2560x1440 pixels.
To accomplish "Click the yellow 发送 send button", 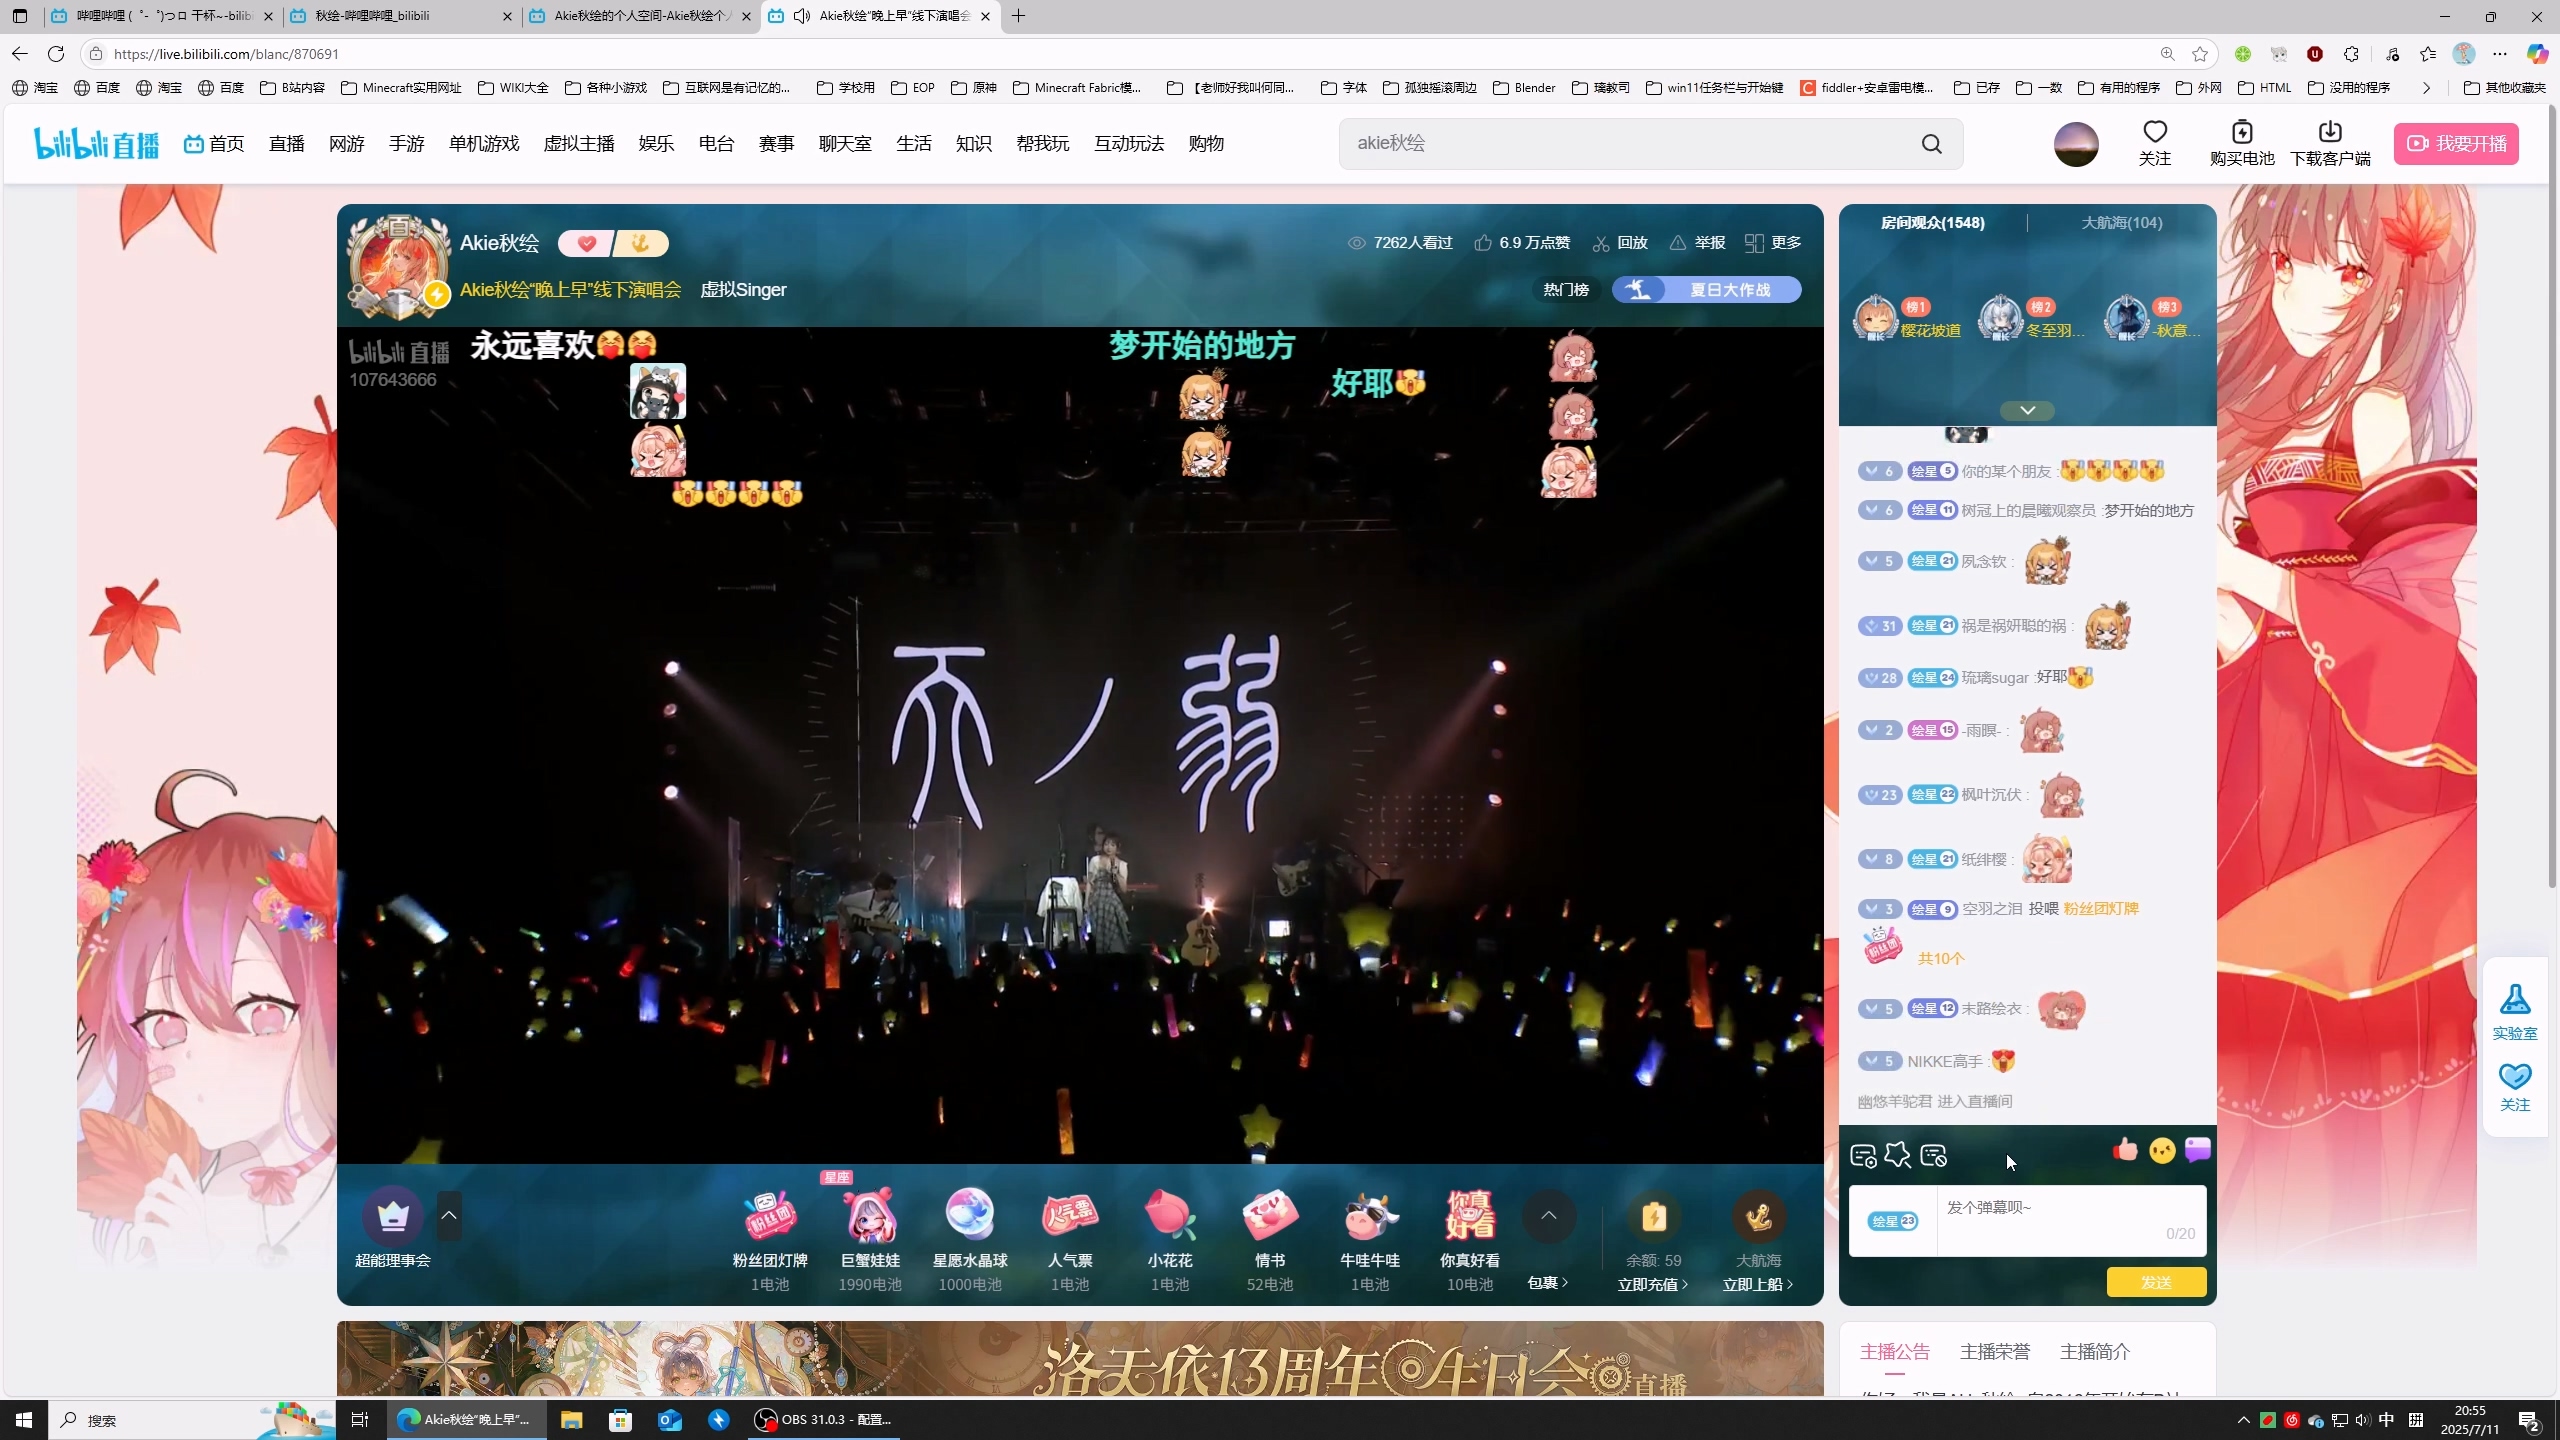I will point(2155,1282).
